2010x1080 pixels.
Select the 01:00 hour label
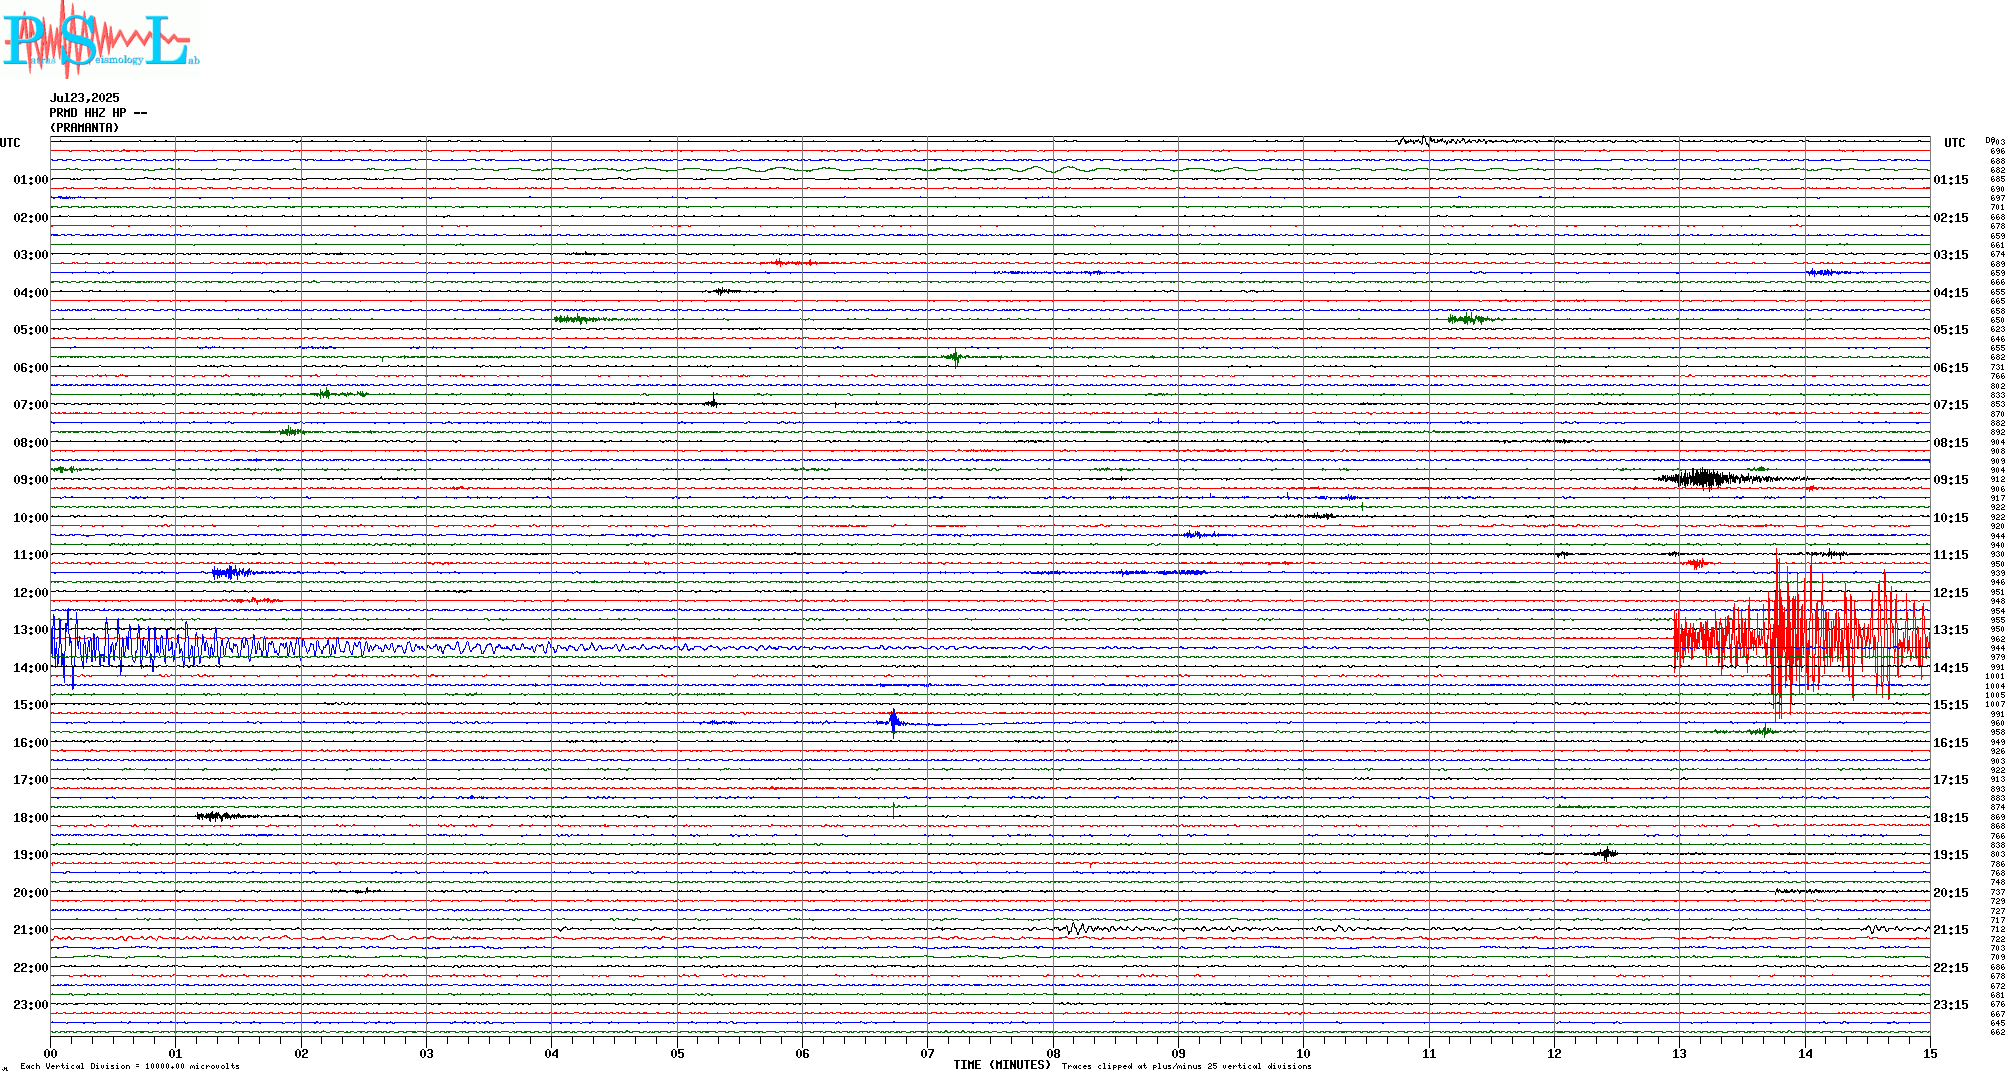point(31,180)
